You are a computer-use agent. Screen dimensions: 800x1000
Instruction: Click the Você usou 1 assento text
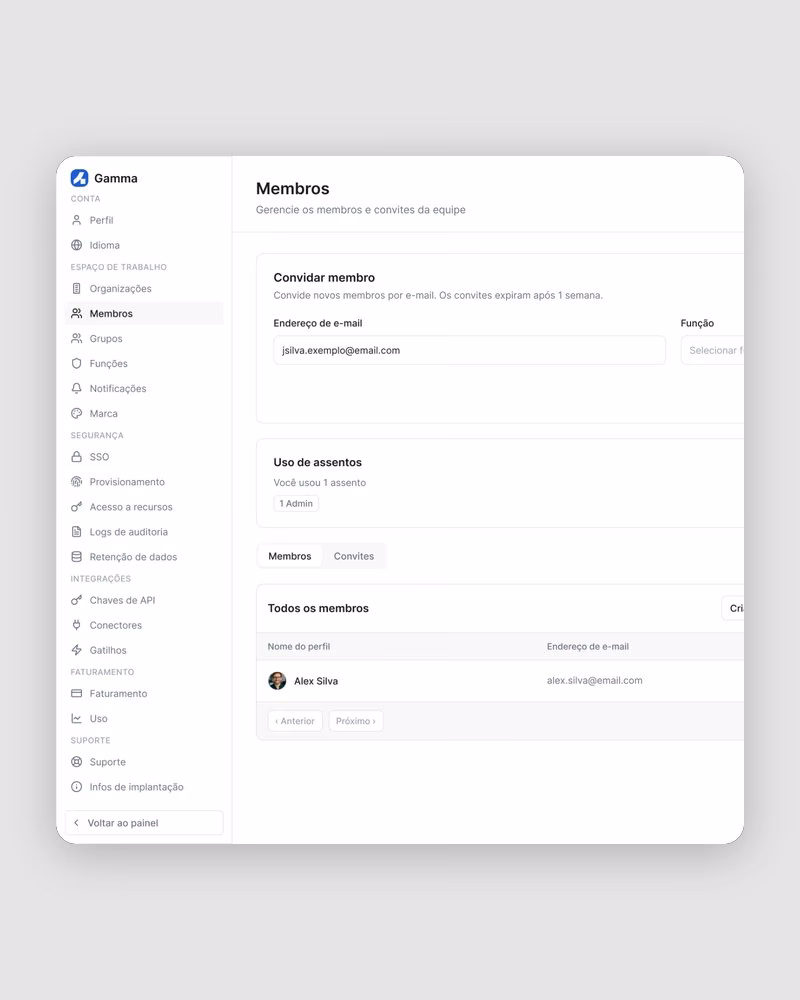click(320, 482)
